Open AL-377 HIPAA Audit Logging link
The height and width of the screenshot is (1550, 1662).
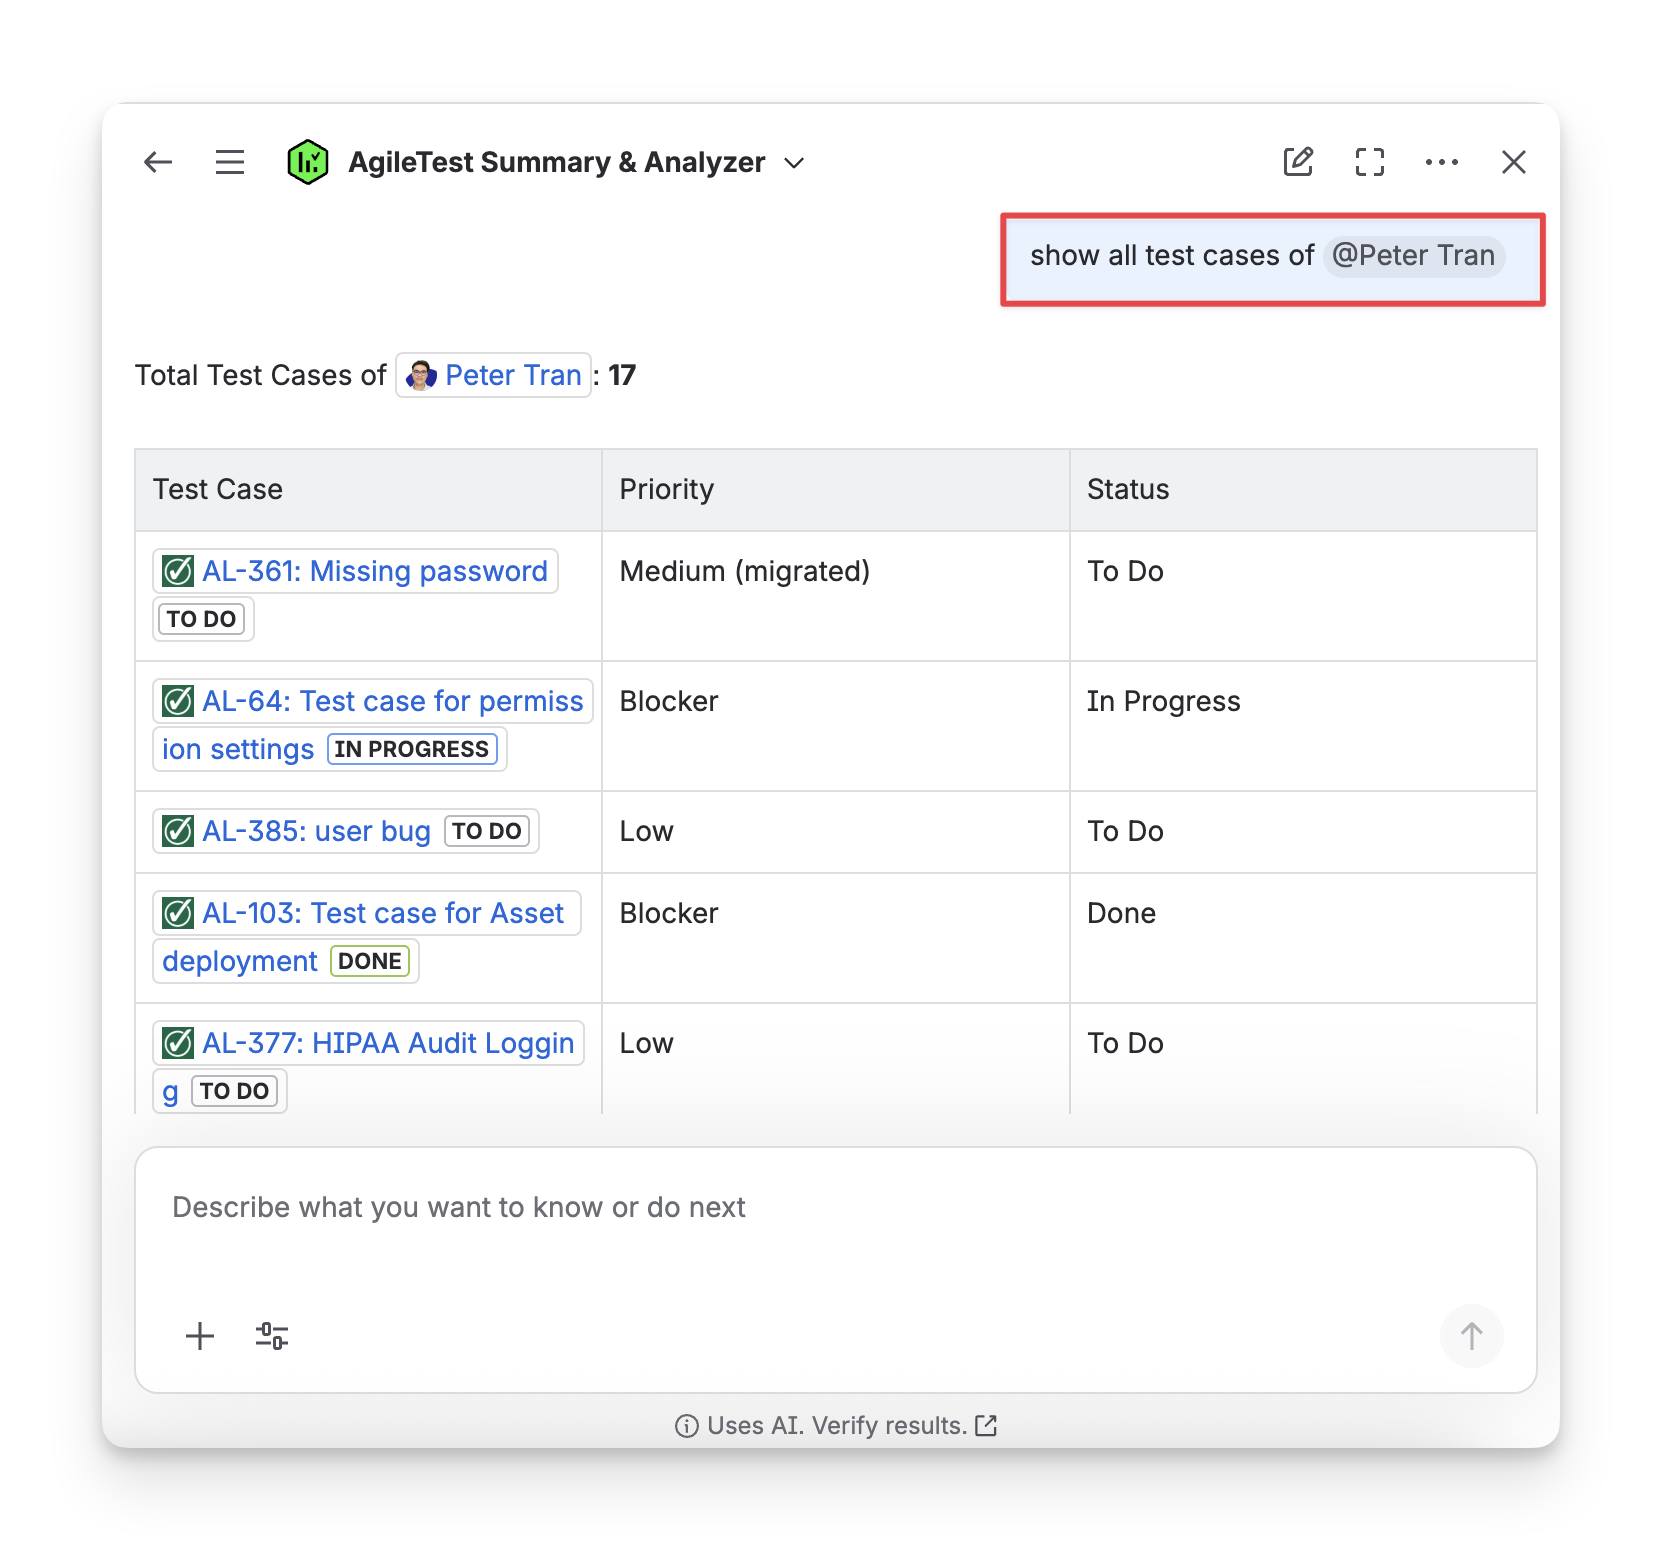[x=387, y=1043]
